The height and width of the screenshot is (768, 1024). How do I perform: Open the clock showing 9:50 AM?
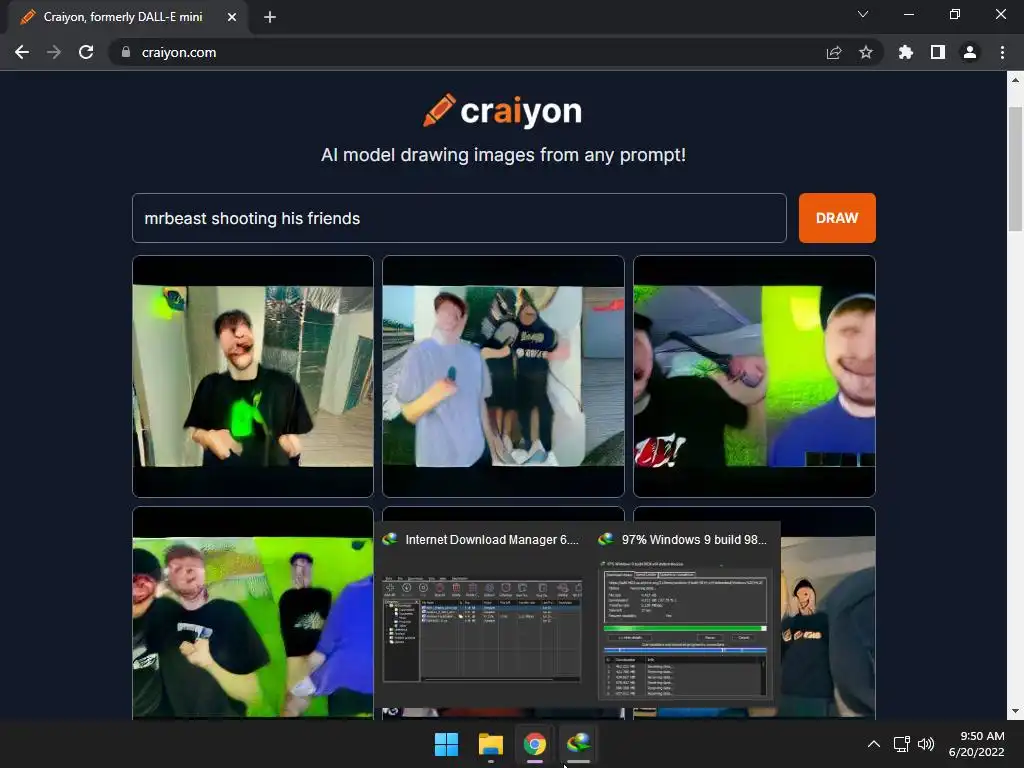976,744
